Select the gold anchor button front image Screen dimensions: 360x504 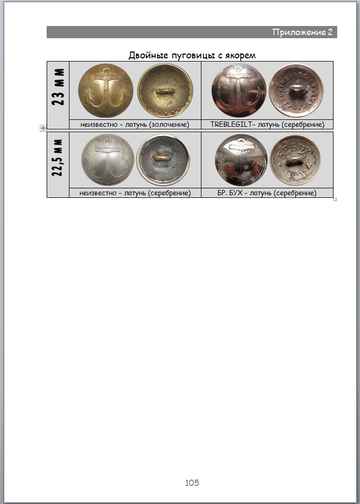pos(106,91)
